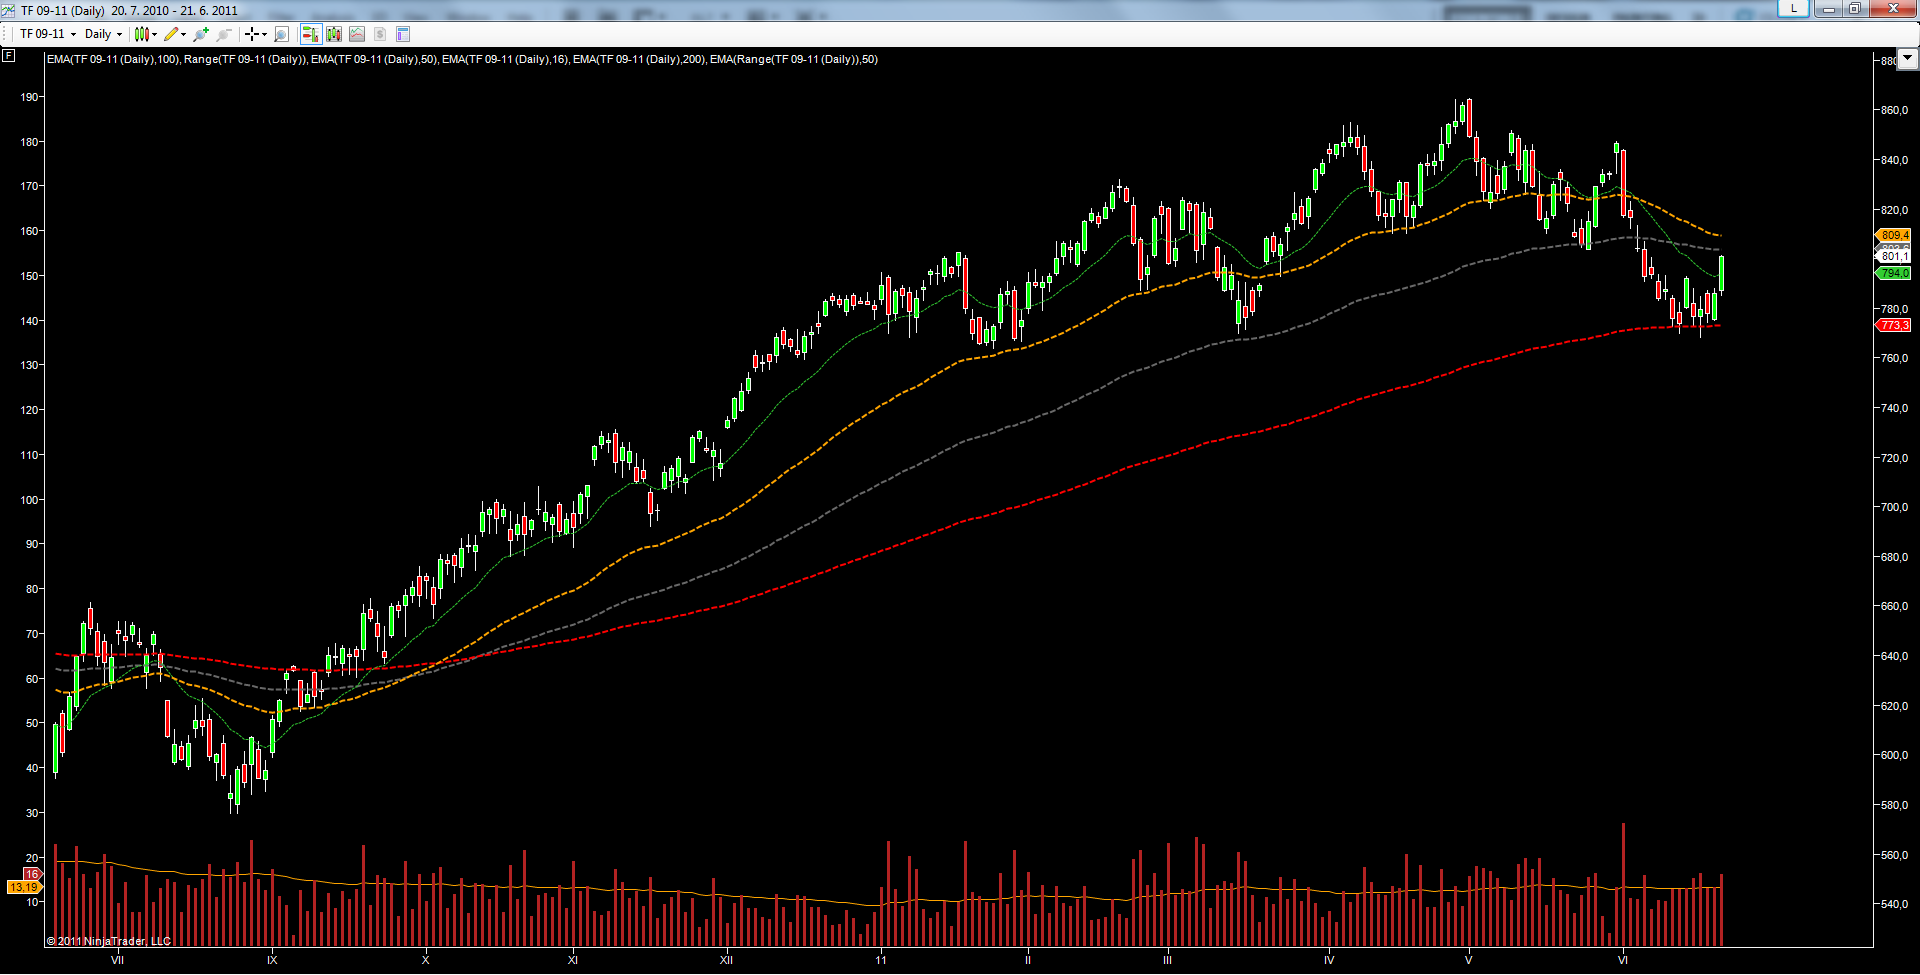
Task: Click the window title TF 09-11 (Daily)
Action: (63, 11)
